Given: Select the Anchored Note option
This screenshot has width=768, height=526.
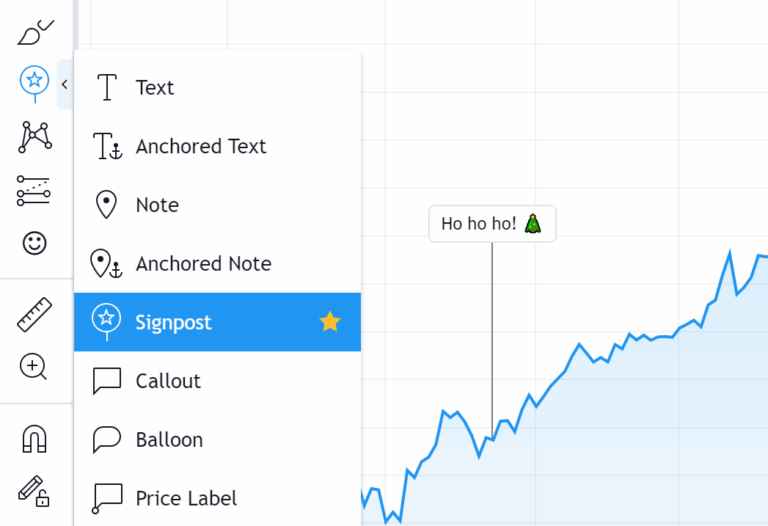Looking at the screenshot, I should (x=203, y=264).
